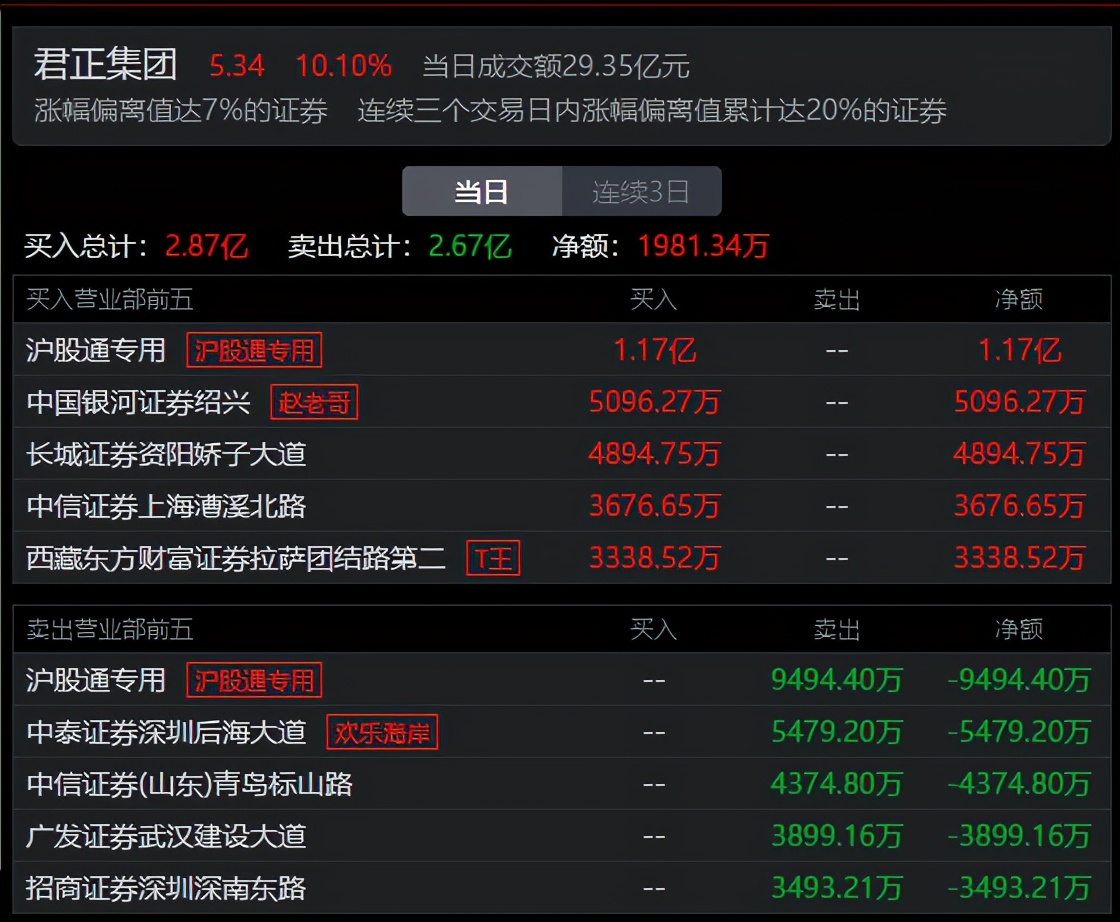Click sell amount 3899.16万

[837, 836]
